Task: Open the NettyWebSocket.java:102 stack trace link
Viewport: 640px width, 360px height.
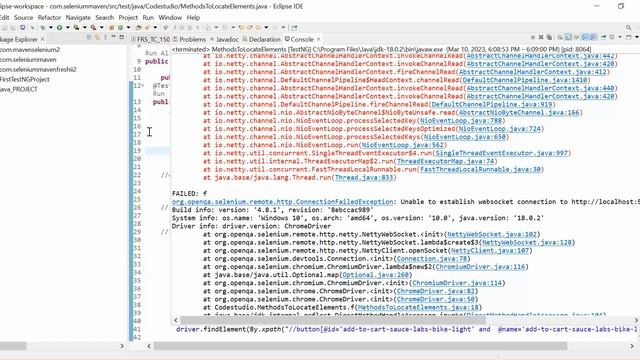Action: (x=492, y=234)
